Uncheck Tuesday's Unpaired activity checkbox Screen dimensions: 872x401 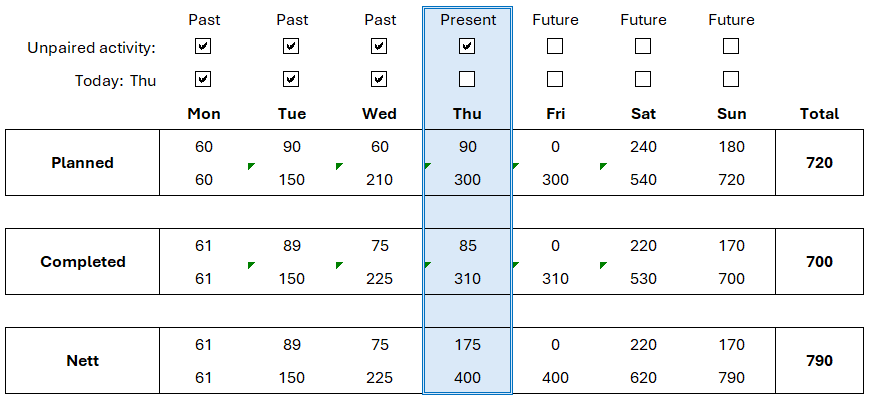(x=291, y=46)
